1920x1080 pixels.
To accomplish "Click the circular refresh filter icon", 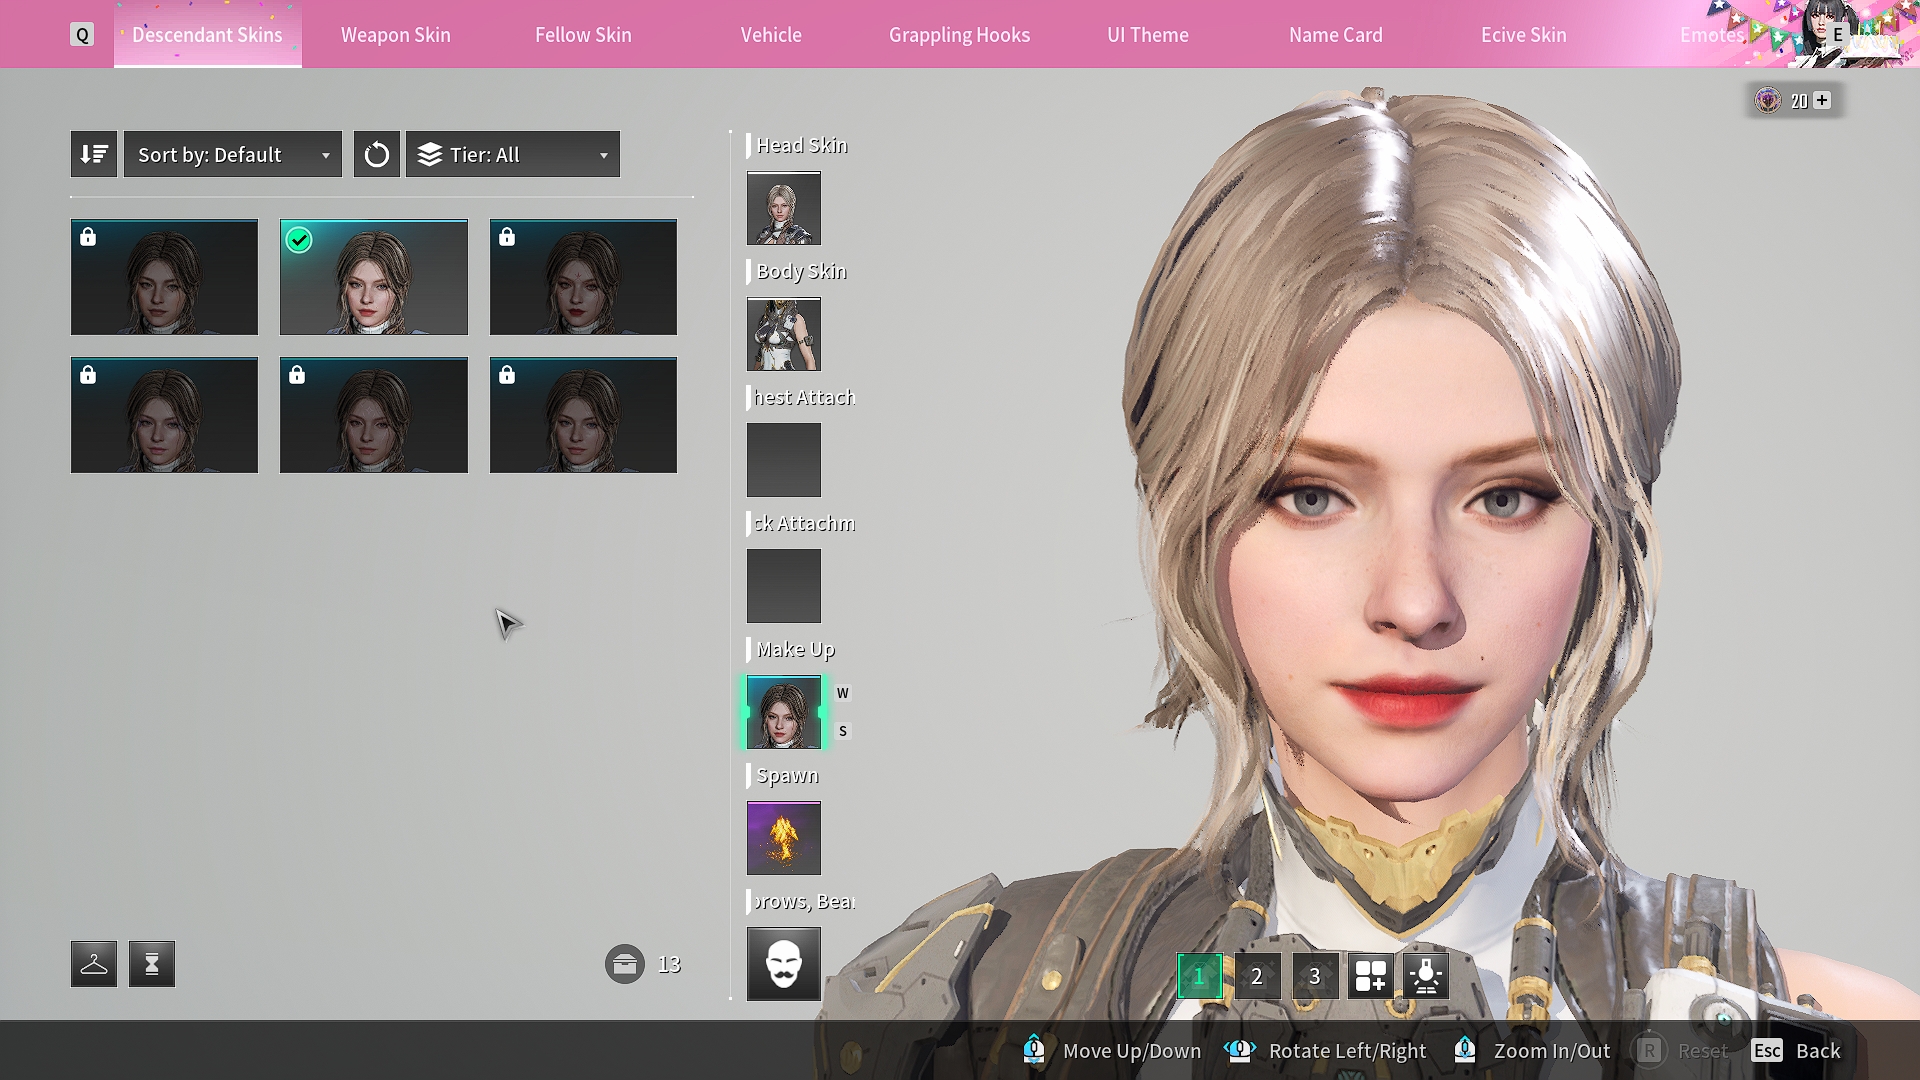I will point(377,154).
